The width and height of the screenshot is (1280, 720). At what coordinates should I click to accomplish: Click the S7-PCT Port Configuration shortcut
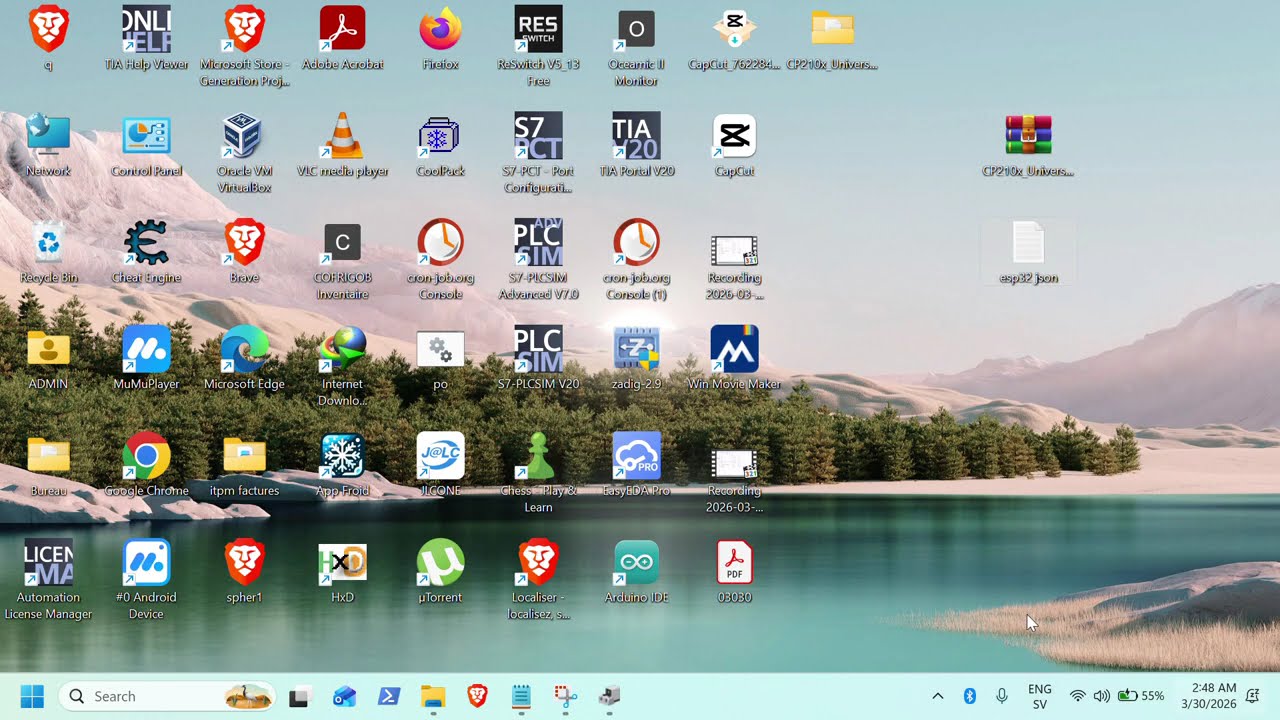tap(538, 152)
